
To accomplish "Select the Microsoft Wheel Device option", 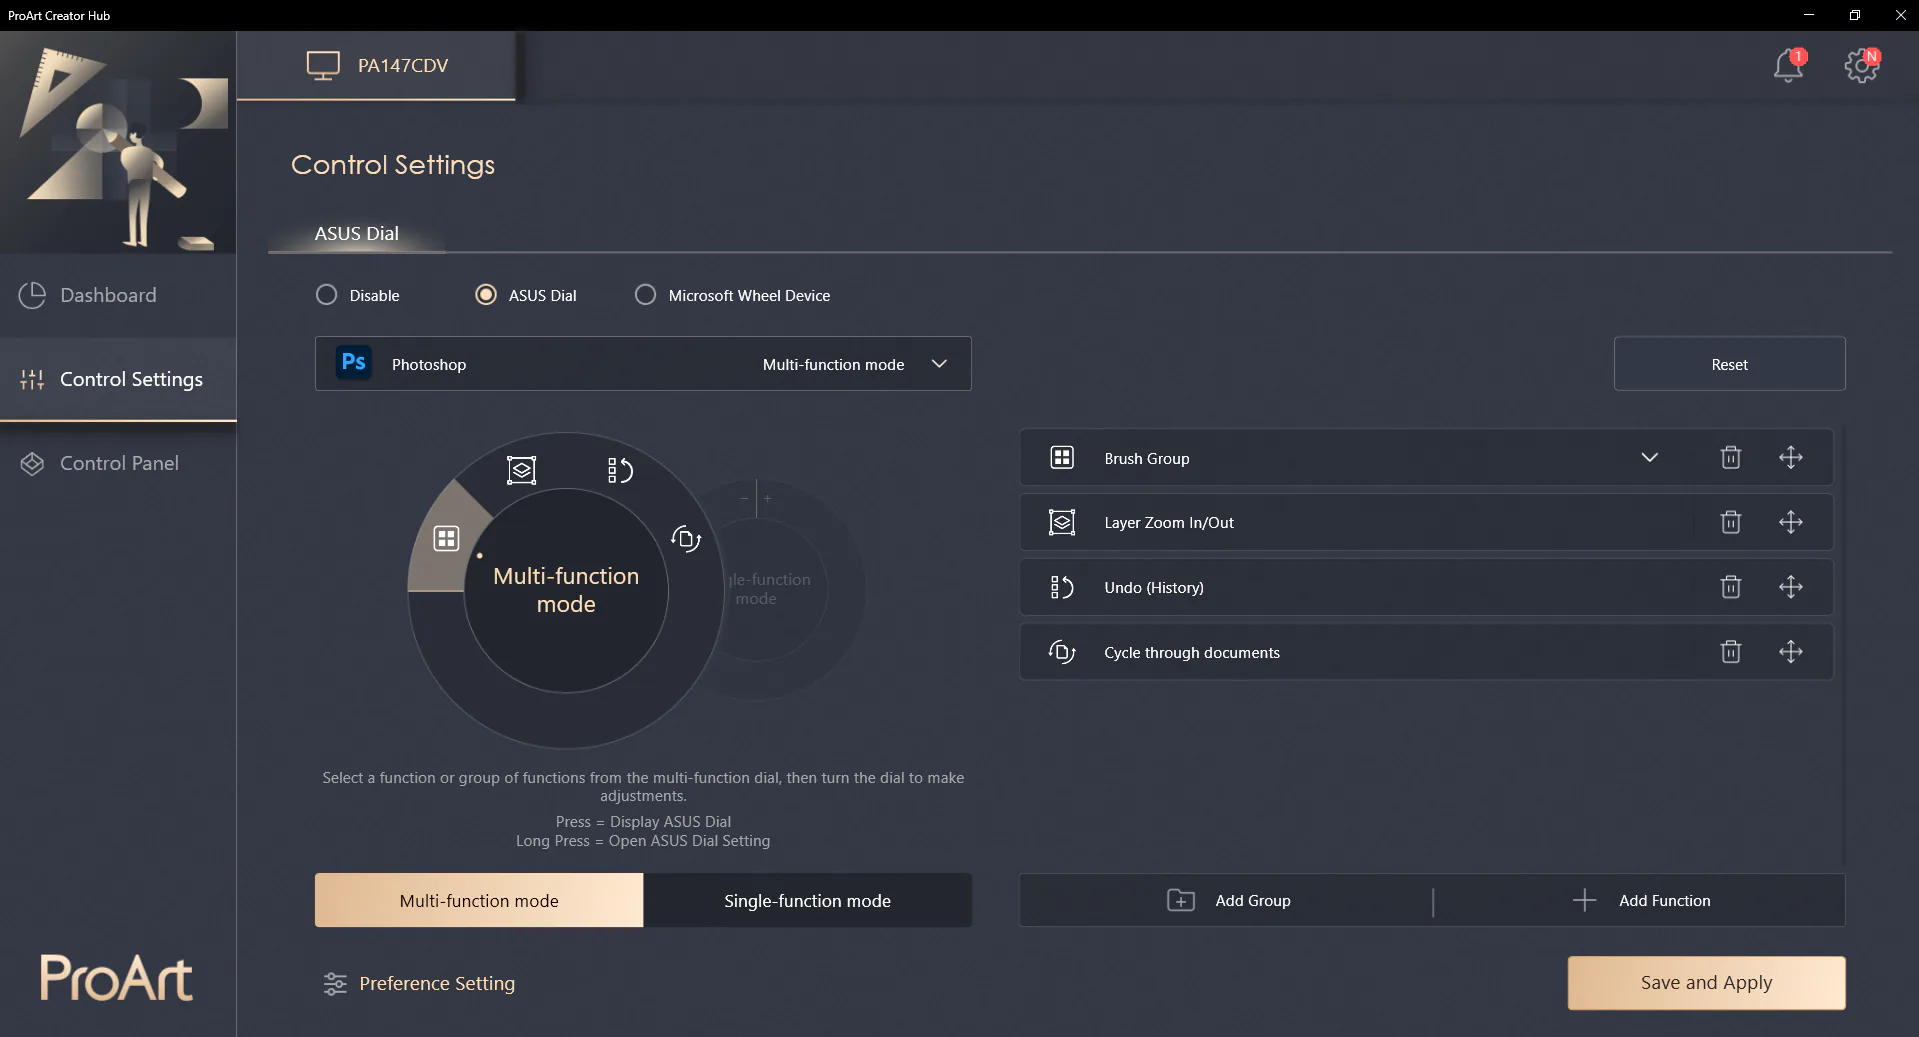I will pyautogui.click(x=646, y=295).
